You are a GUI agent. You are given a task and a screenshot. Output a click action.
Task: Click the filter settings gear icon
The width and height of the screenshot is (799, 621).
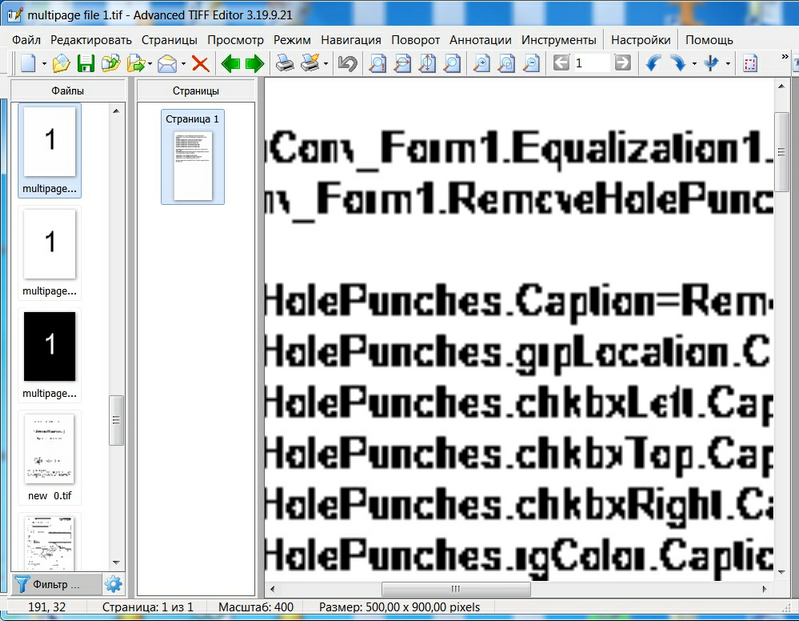(114, 584)
